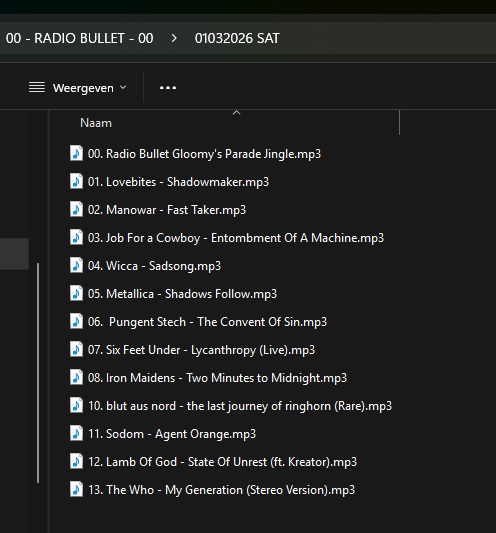The image size is (496, 533).
Task: Select '08. Iron Maidens - Two Minutes to Midnight.mp3'
Action: 218,378
